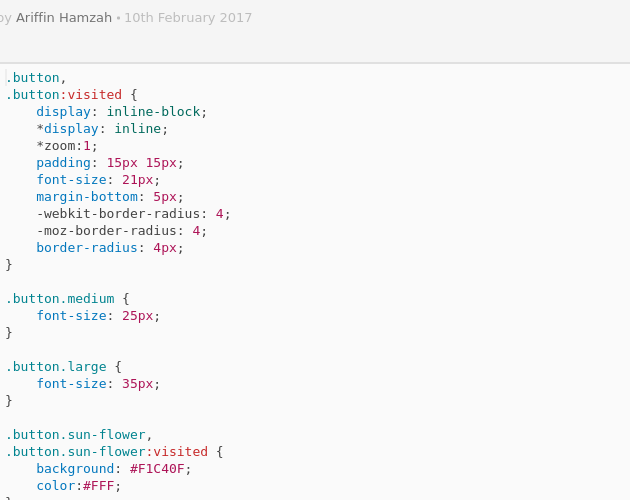The height and width of the screenshot is (500, 630).
Task: Click the .button:visited selector line
Action: pyautogui.click(x=72, y=94)
